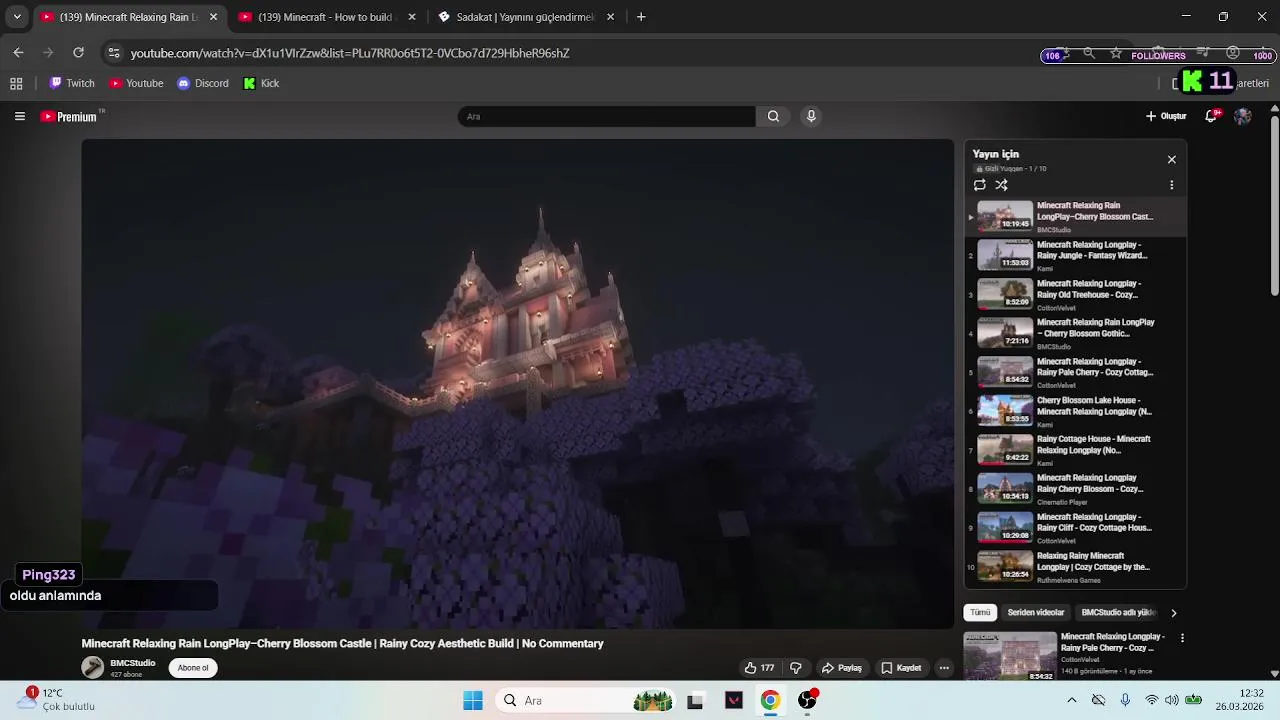Switch to the Sadakat browser tab
1280x720 pixels.
[525, 17]
